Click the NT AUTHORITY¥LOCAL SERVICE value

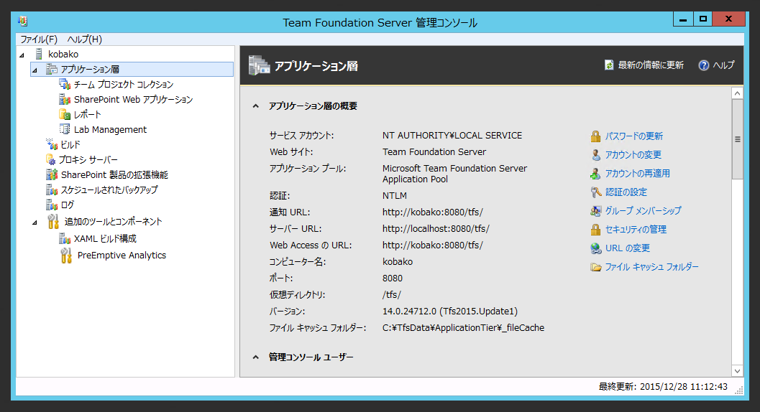pos(452,136)
